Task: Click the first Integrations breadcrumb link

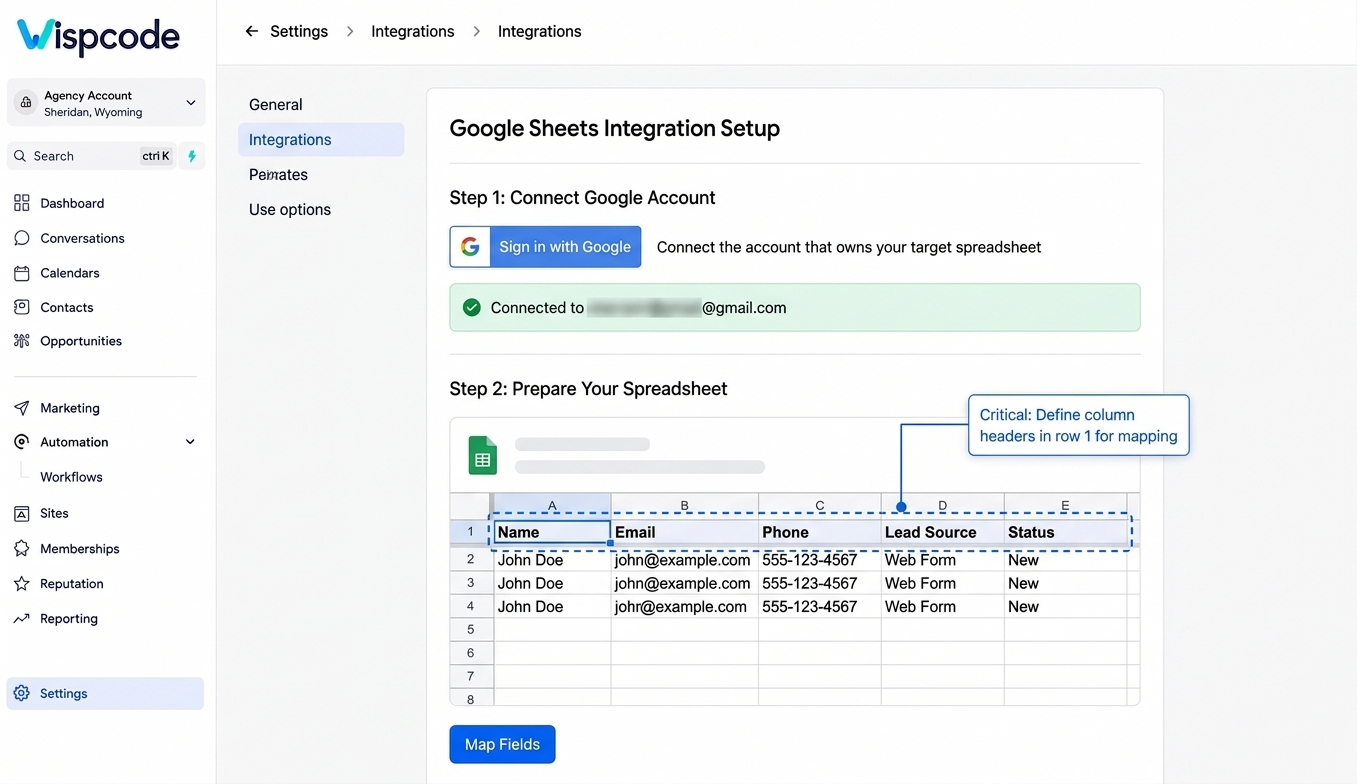Action: tap(413, 31)
